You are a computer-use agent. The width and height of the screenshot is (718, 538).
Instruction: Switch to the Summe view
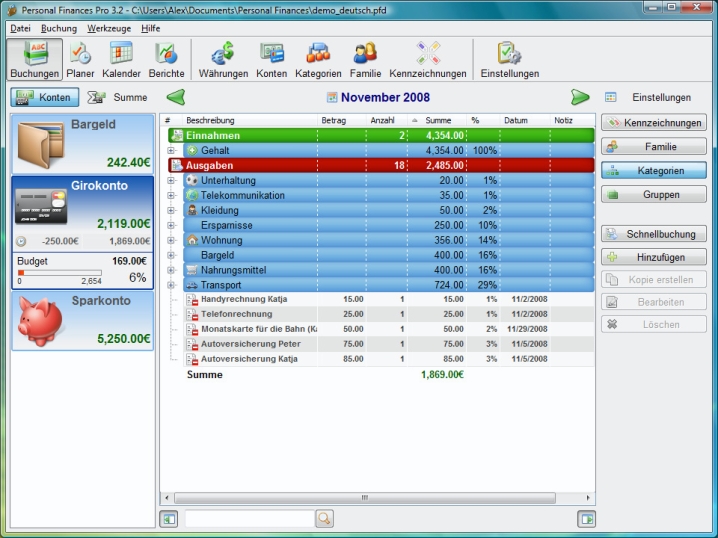click(x=118, y=97)
